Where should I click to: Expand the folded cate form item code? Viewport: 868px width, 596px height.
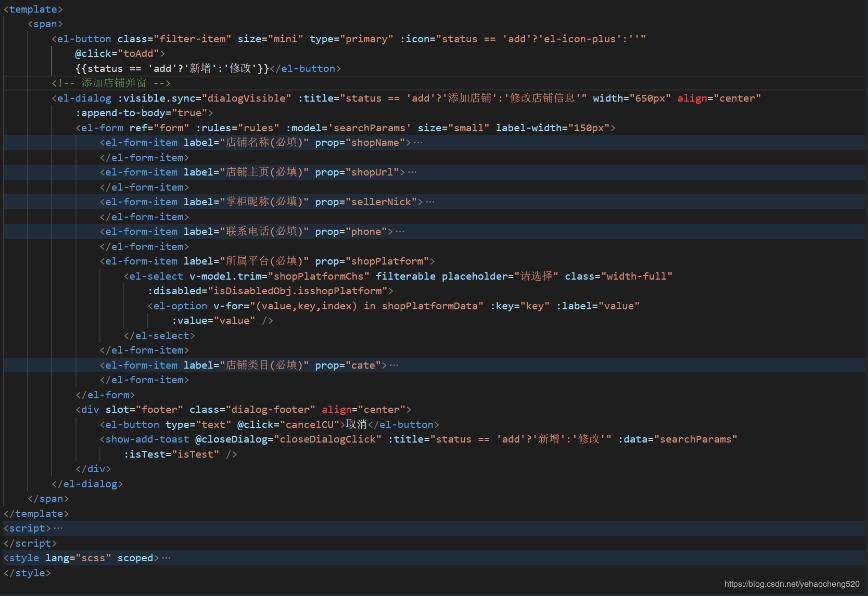click(x=394, y=364)
